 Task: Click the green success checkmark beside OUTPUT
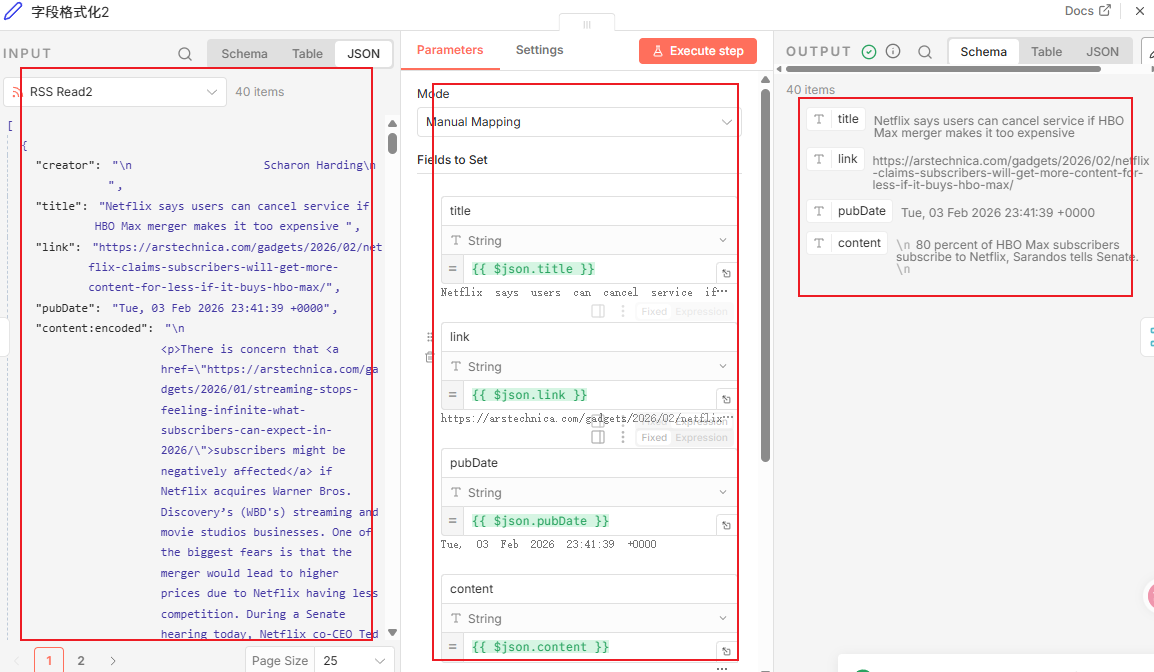(869, 51)
